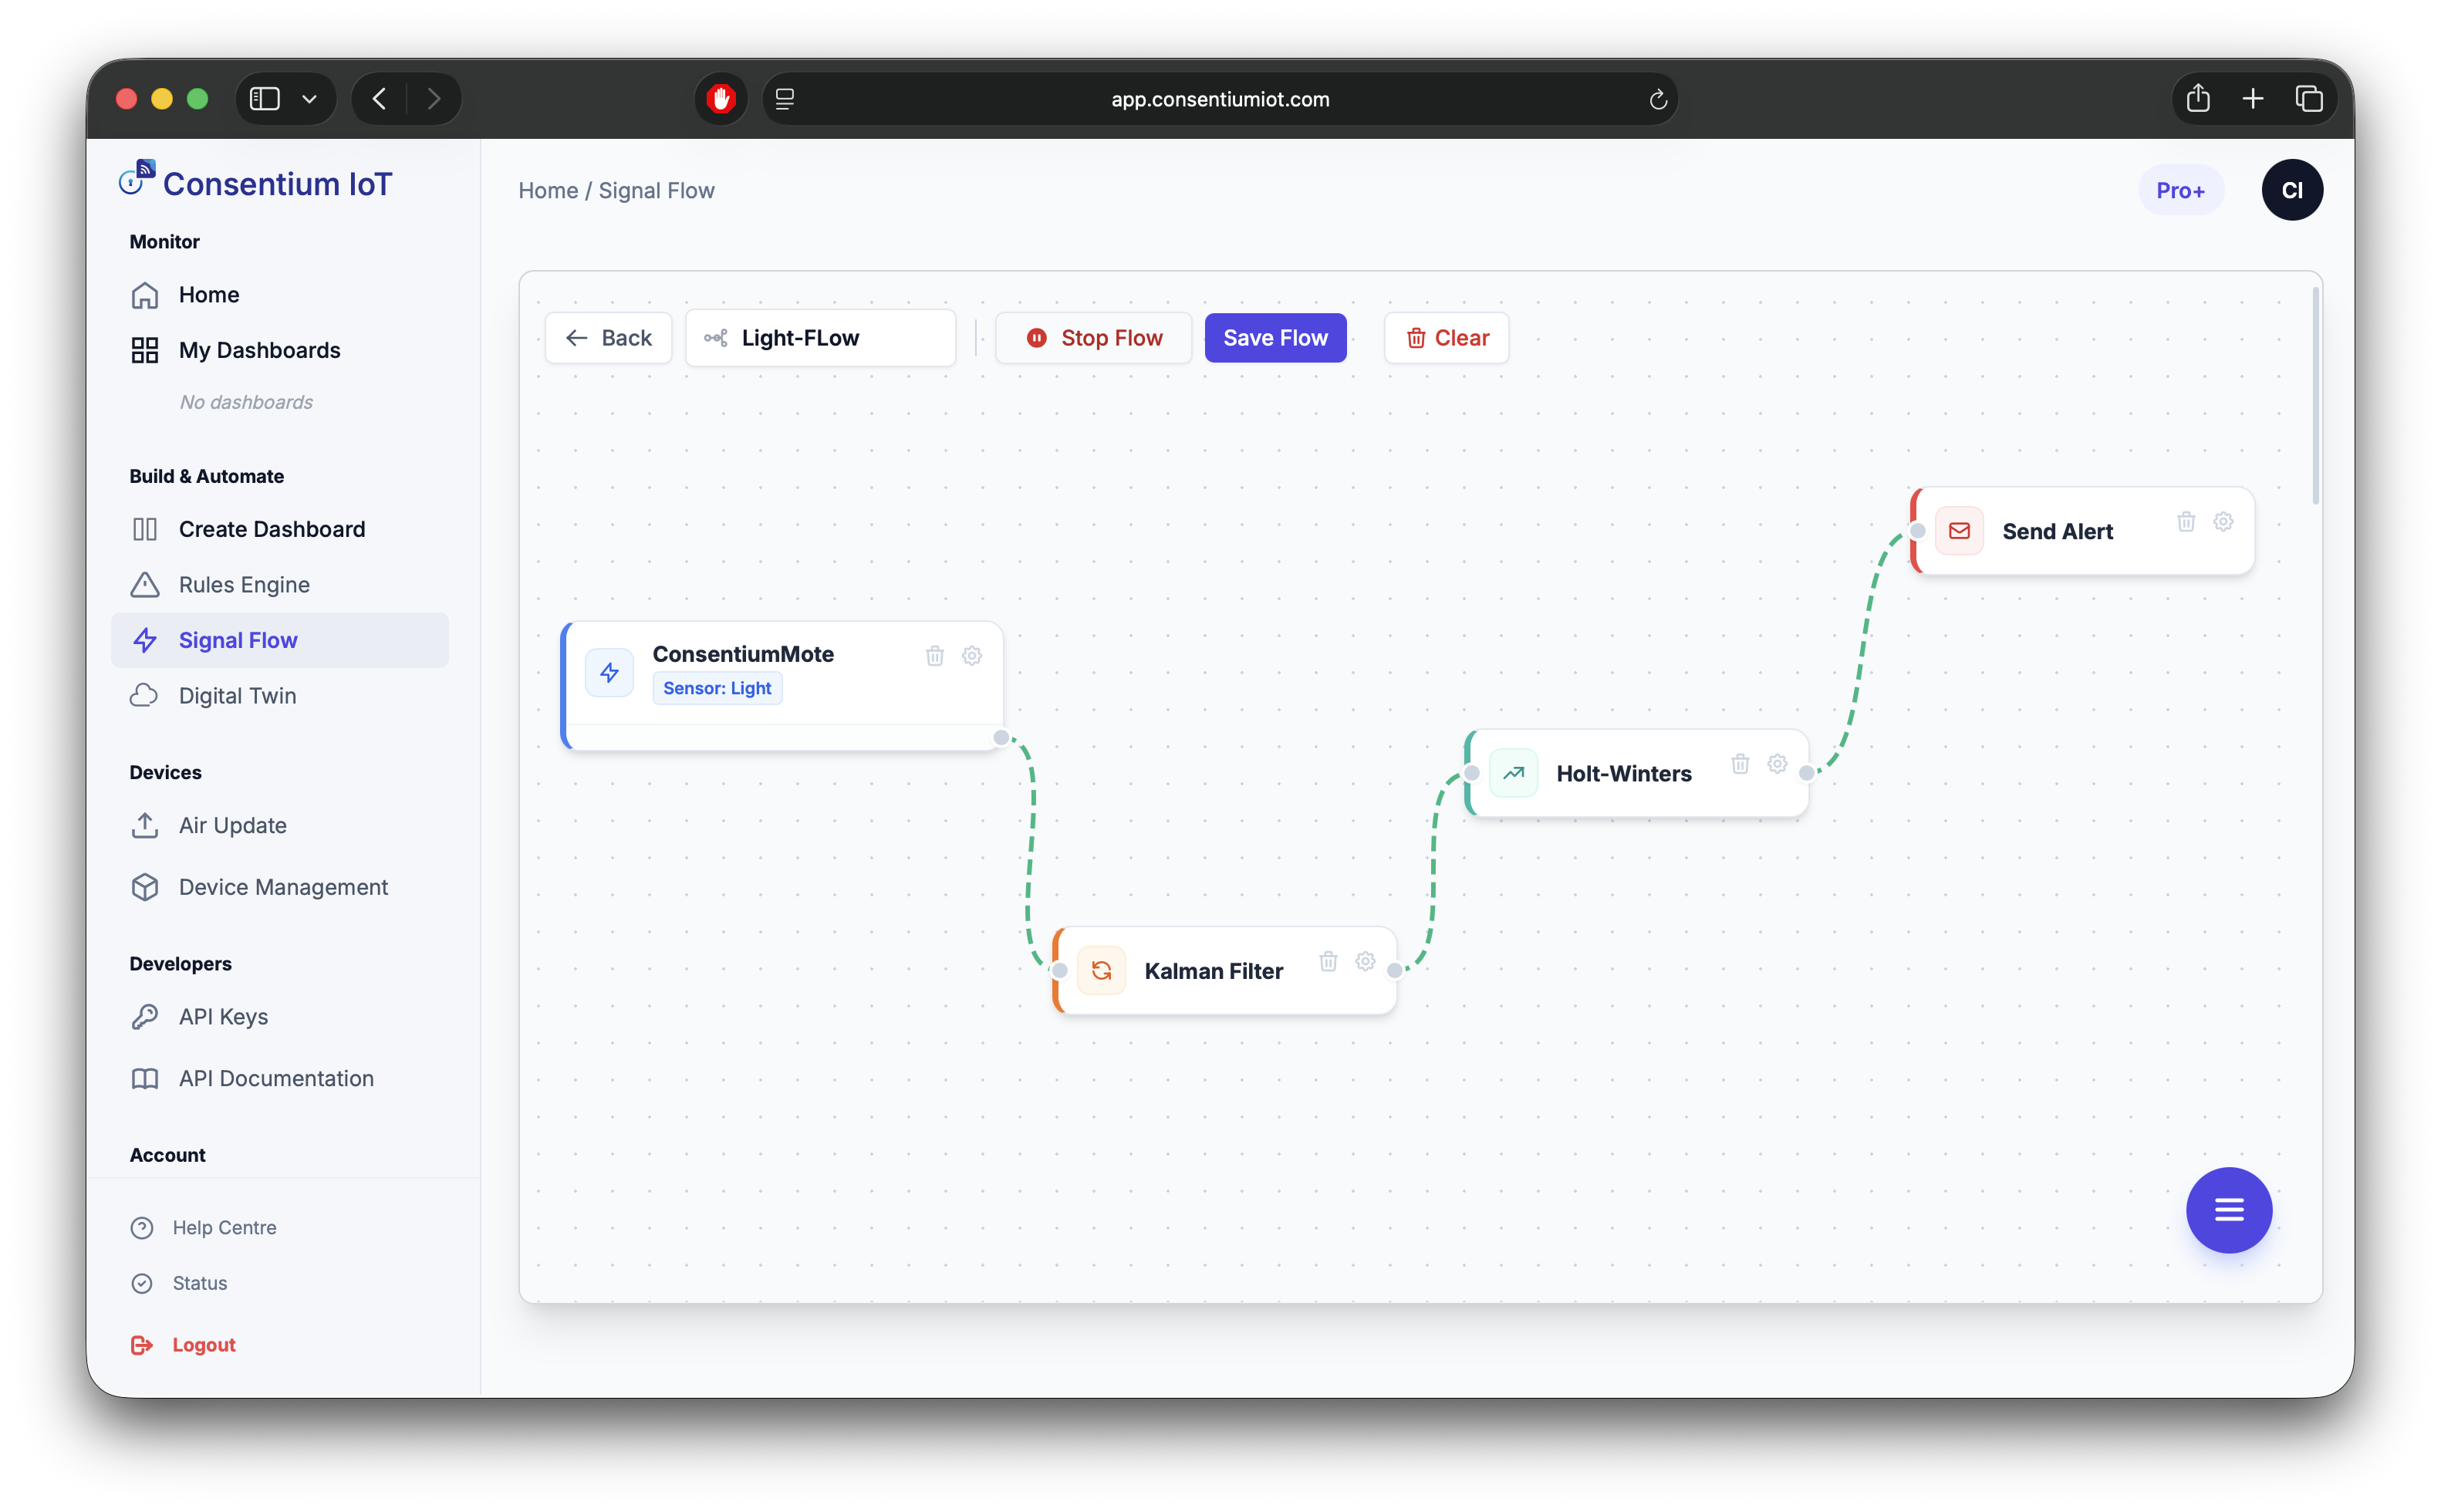Open the Rules Engine page

click(x=280, y=585)
